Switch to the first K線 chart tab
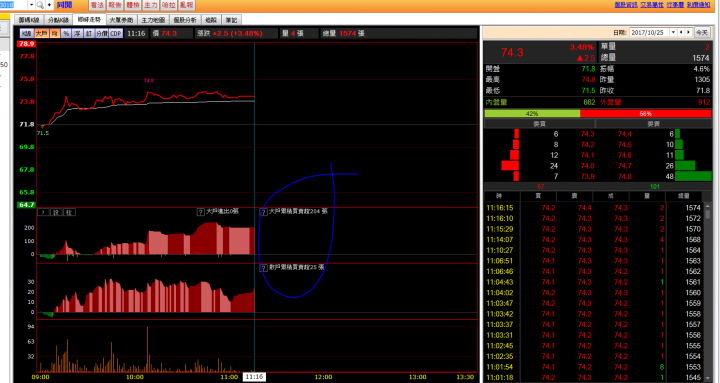The width and height of the screenshot is (720, 383). [29, 20]
